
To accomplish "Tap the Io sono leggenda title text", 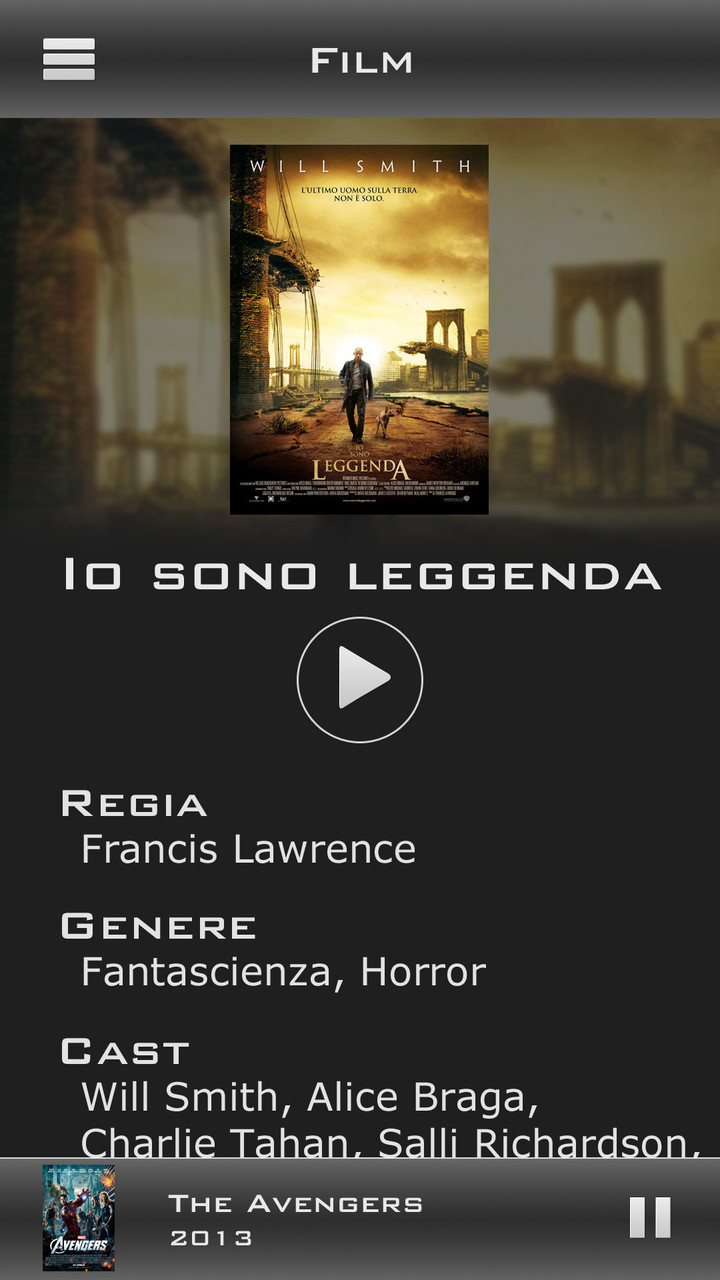I will click(x=361, y=575).
